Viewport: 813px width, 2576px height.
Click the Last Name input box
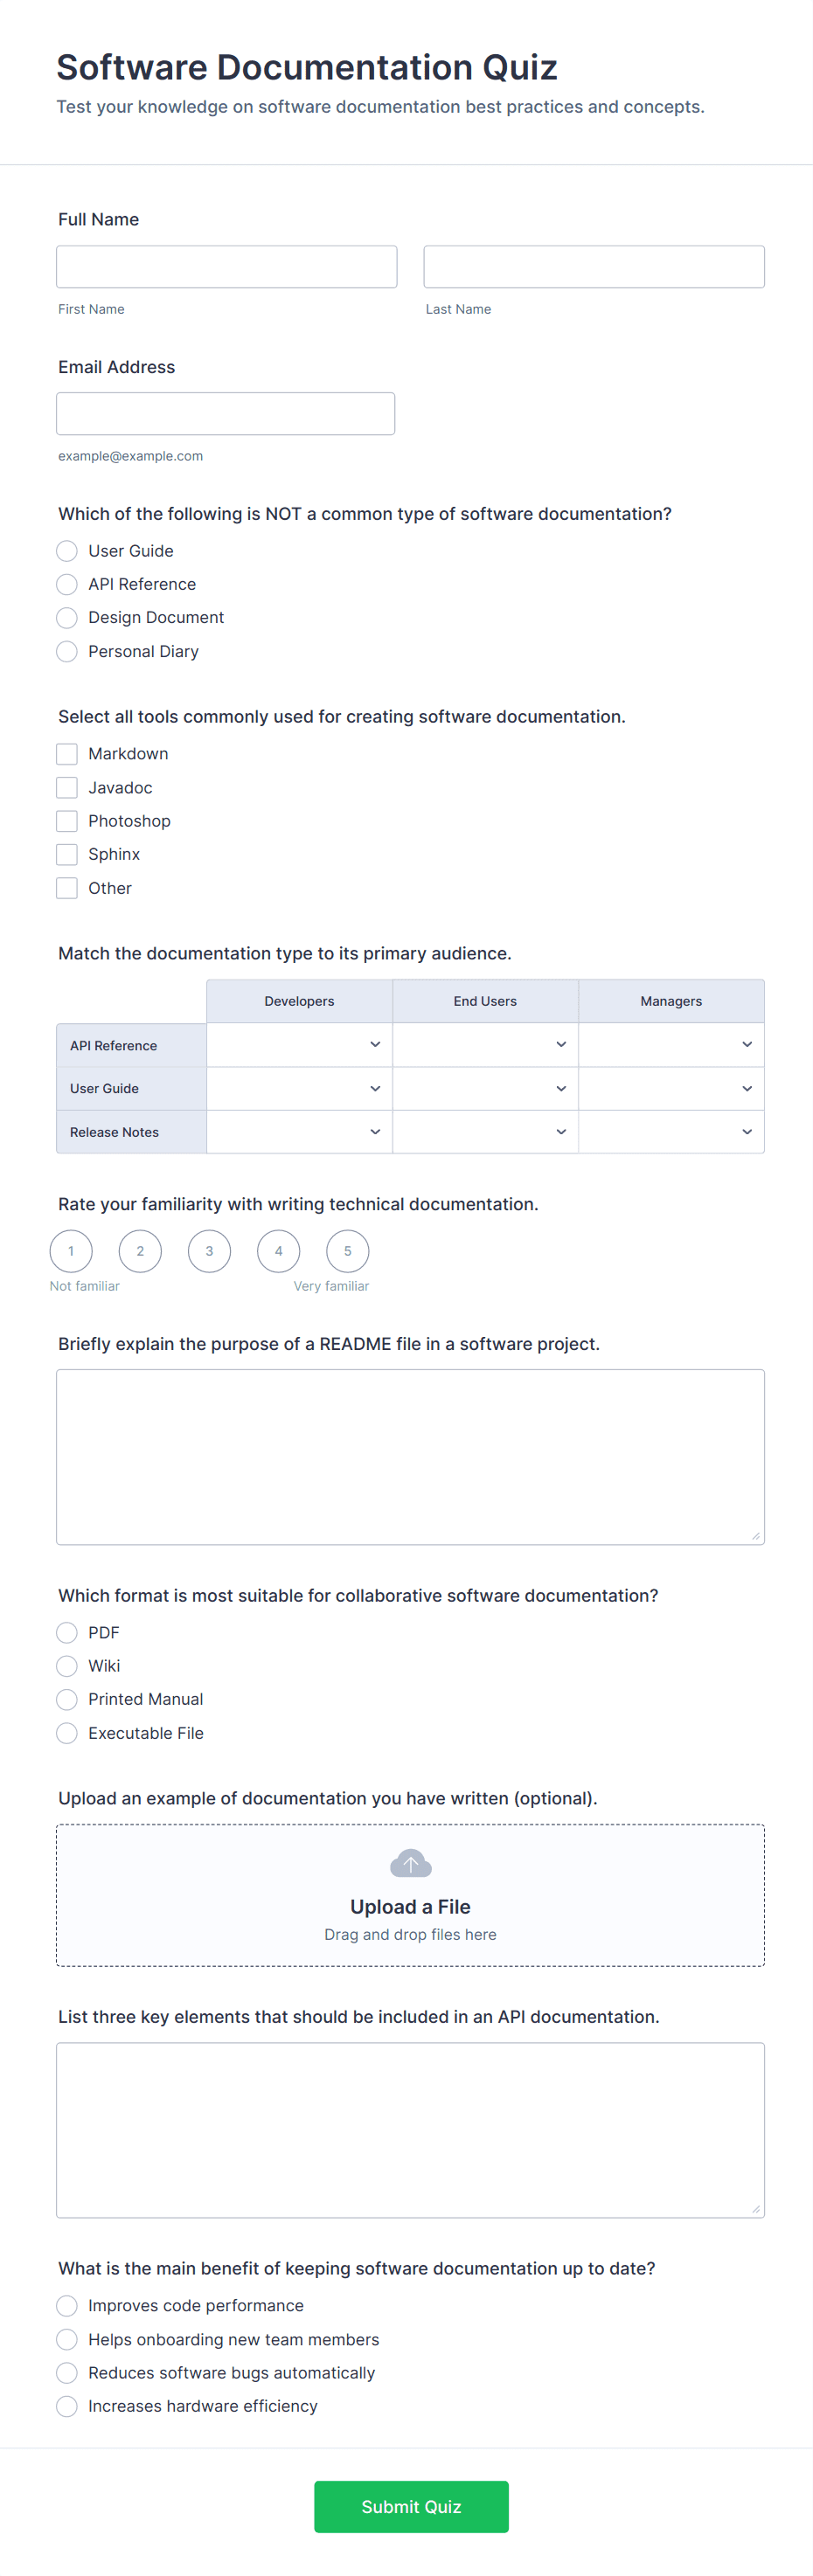tap(594, 267)
